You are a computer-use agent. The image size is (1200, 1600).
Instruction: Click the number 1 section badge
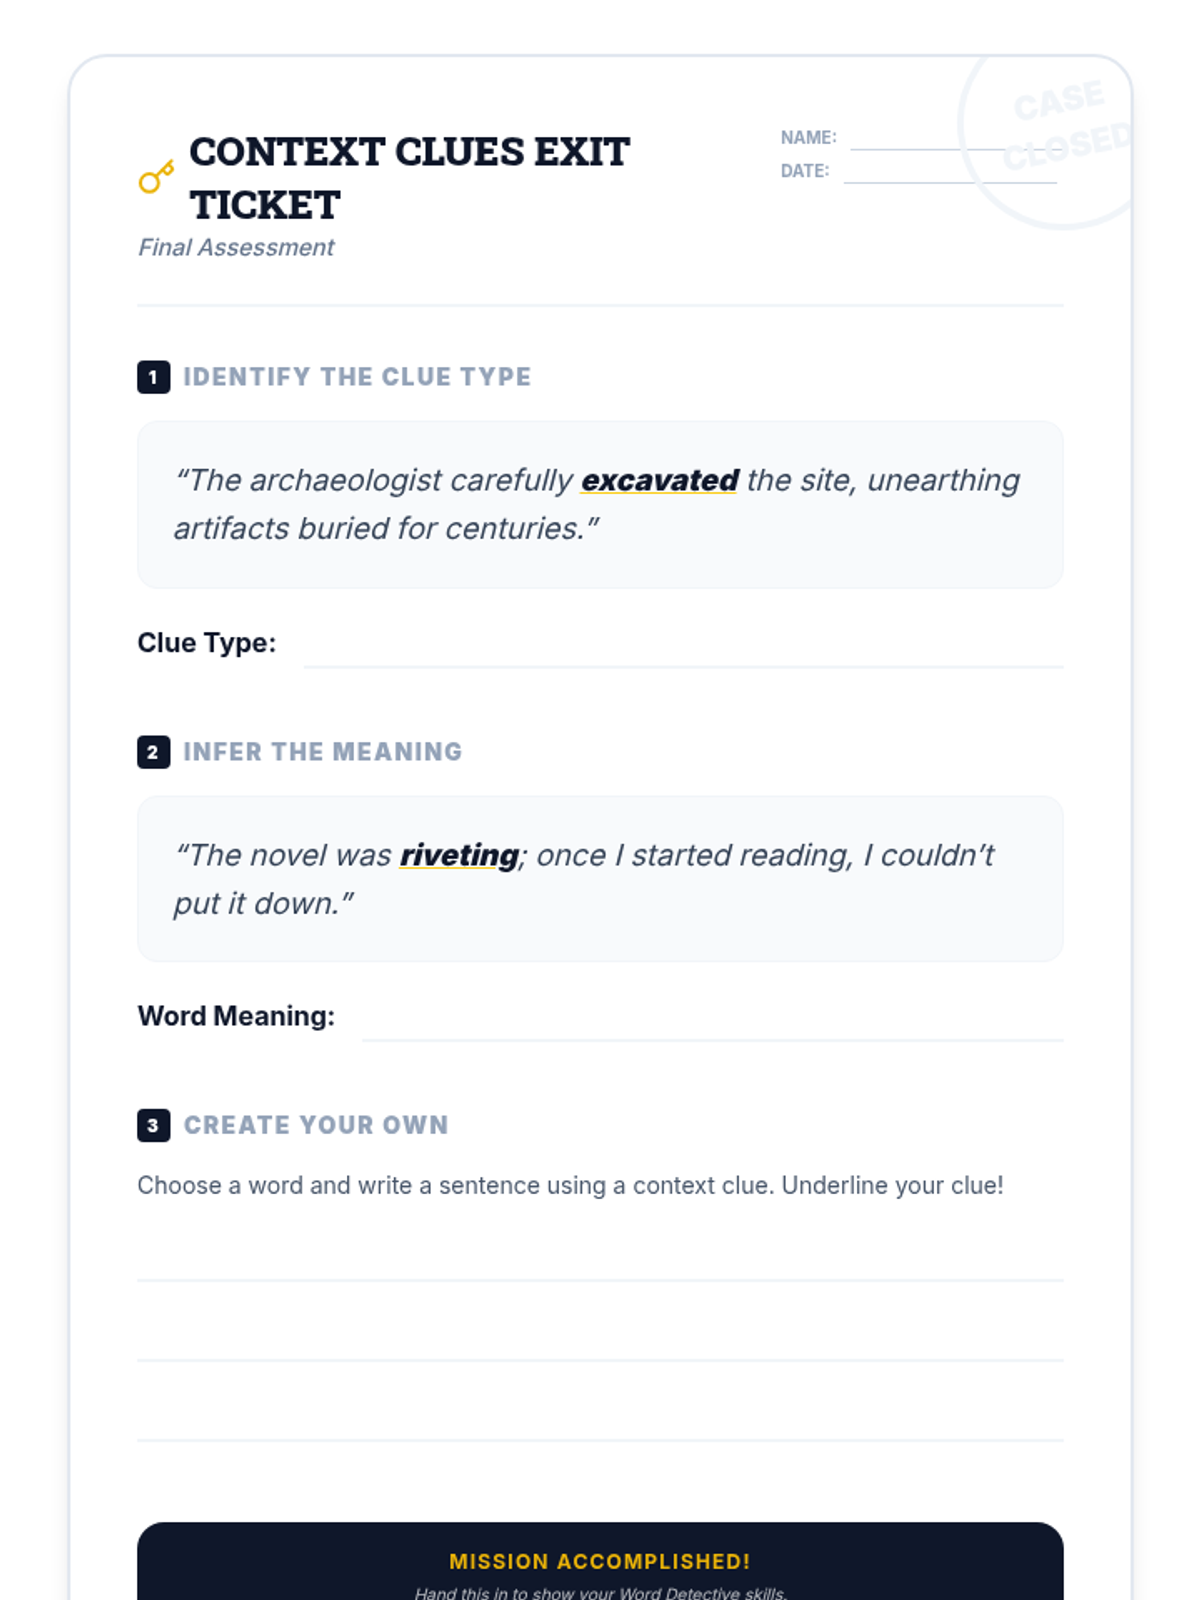[x=153, y=377]
